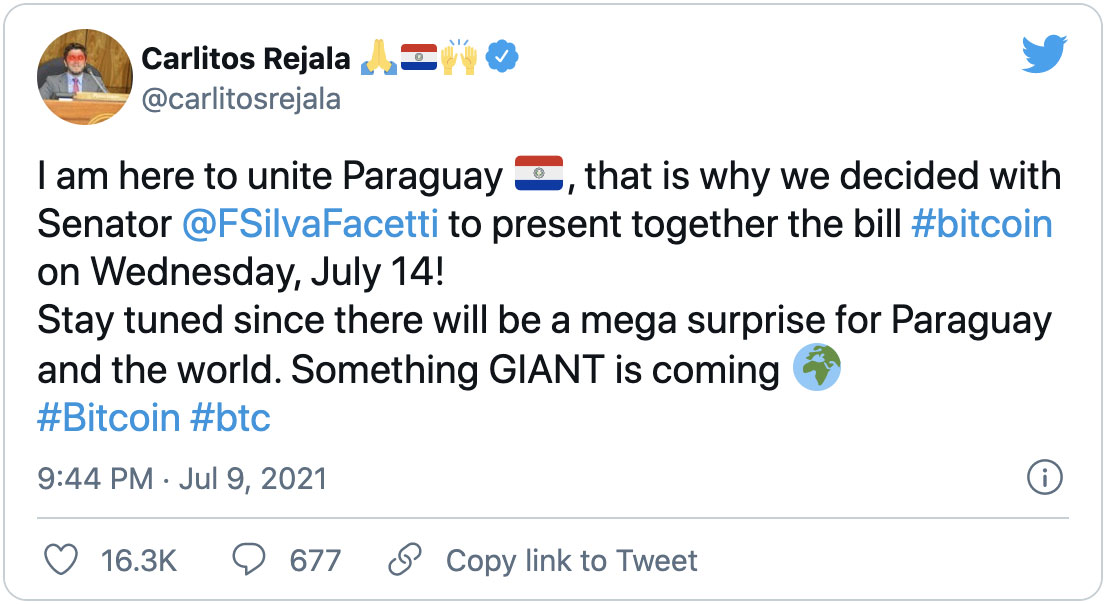Open the @FSilvaFacetti mention link
1106x604 pixels.
click(x=311, y=224)
